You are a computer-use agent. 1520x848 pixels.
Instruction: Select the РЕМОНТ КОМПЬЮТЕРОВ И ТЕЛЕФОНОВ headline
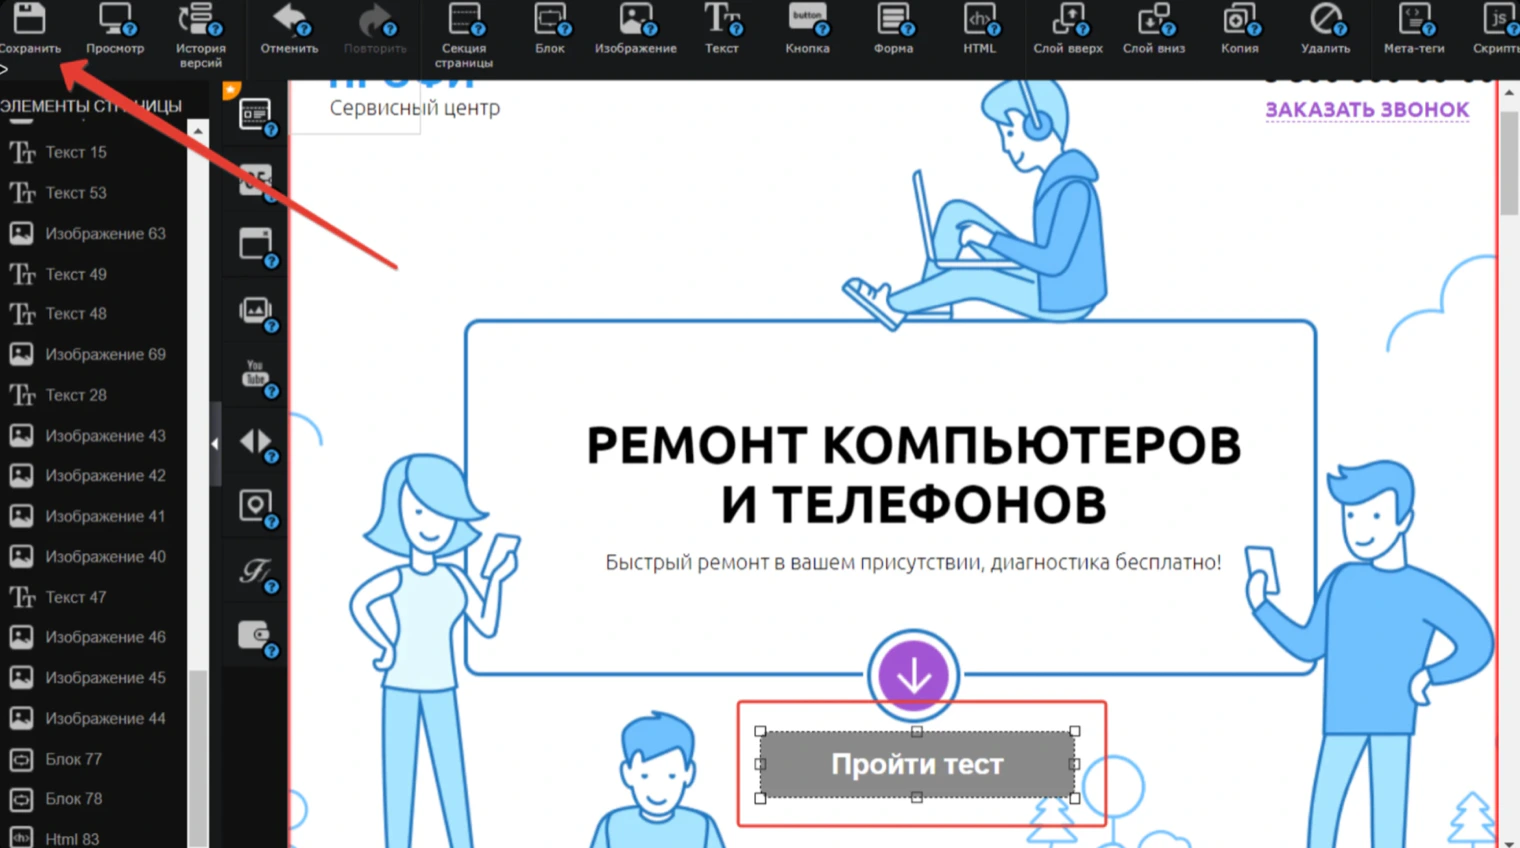[x=913, y=474]
